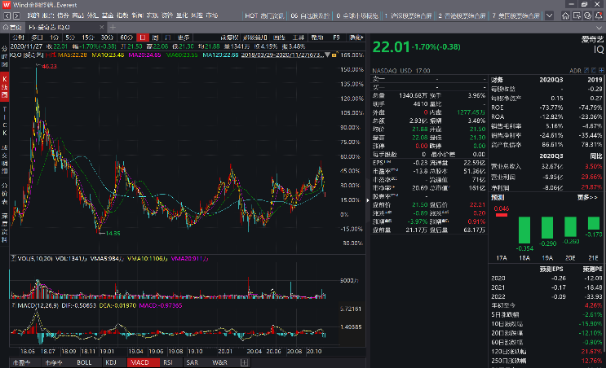Close the IQ.O stock tab

102,27
